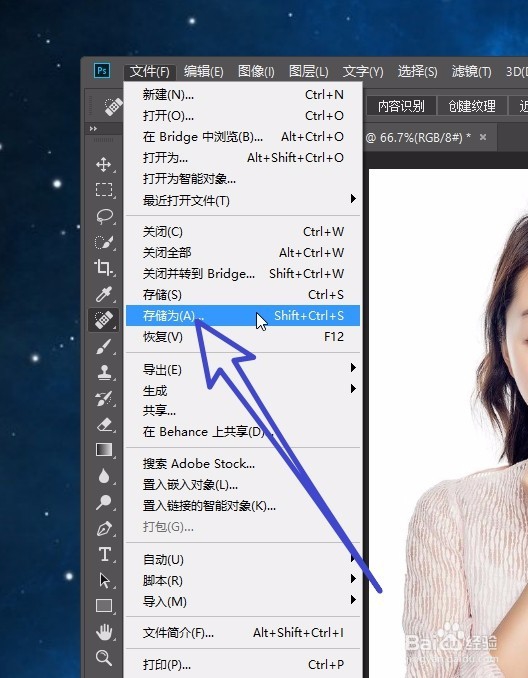Expand the 自动(U) submenu
Viewport: 528px width, 678px height.
pyautogui.click(x=243, y=560)
